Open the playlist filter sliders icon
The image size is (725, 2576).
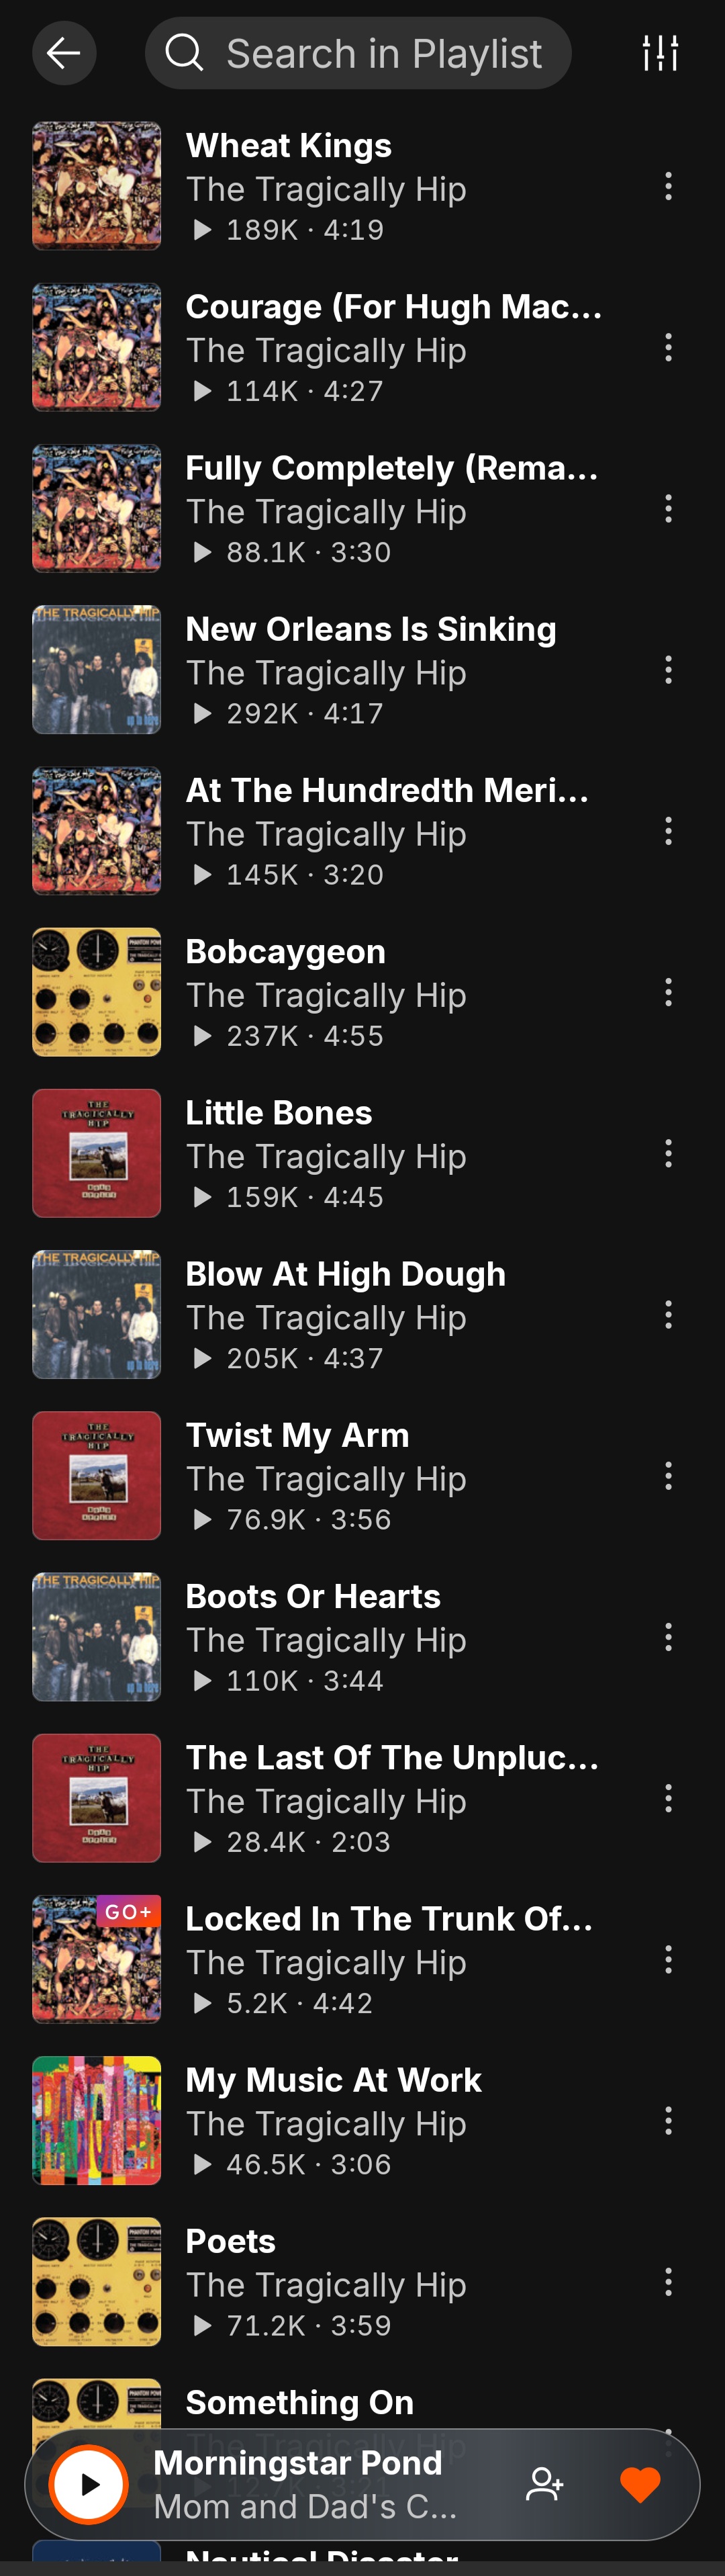tap(661, 53)
